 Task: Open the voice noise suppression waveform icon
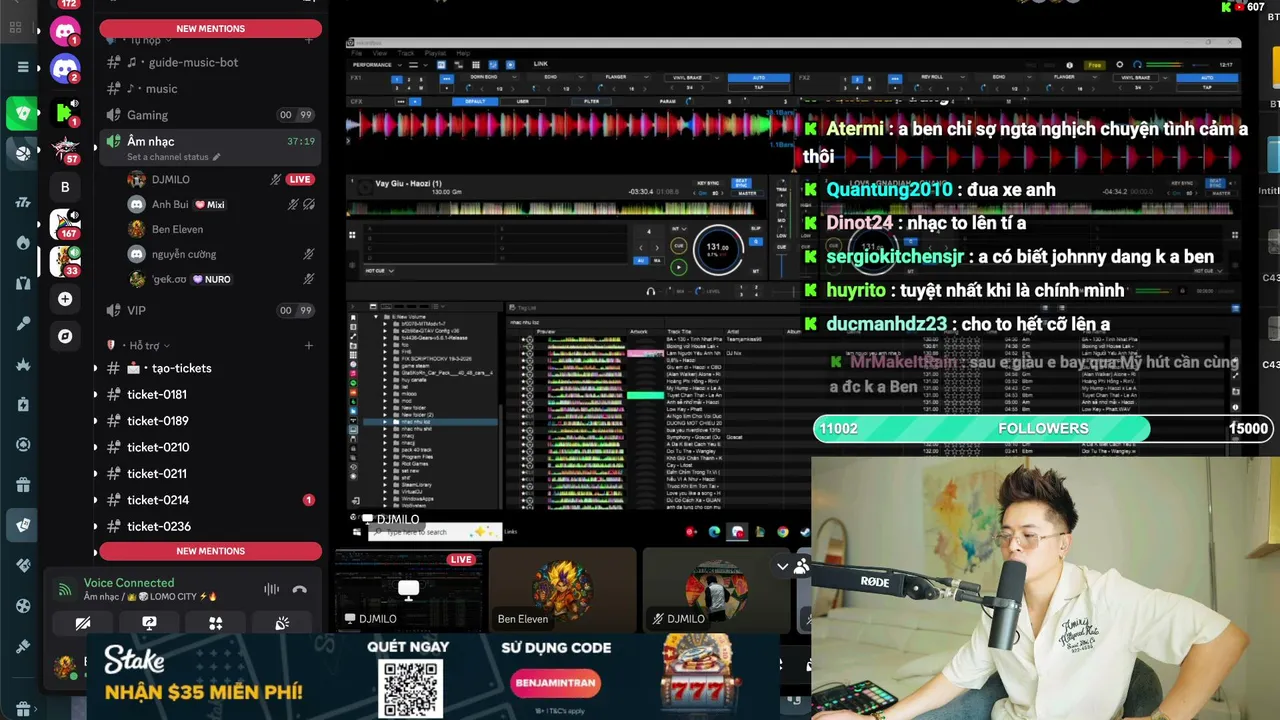[271, 590]
